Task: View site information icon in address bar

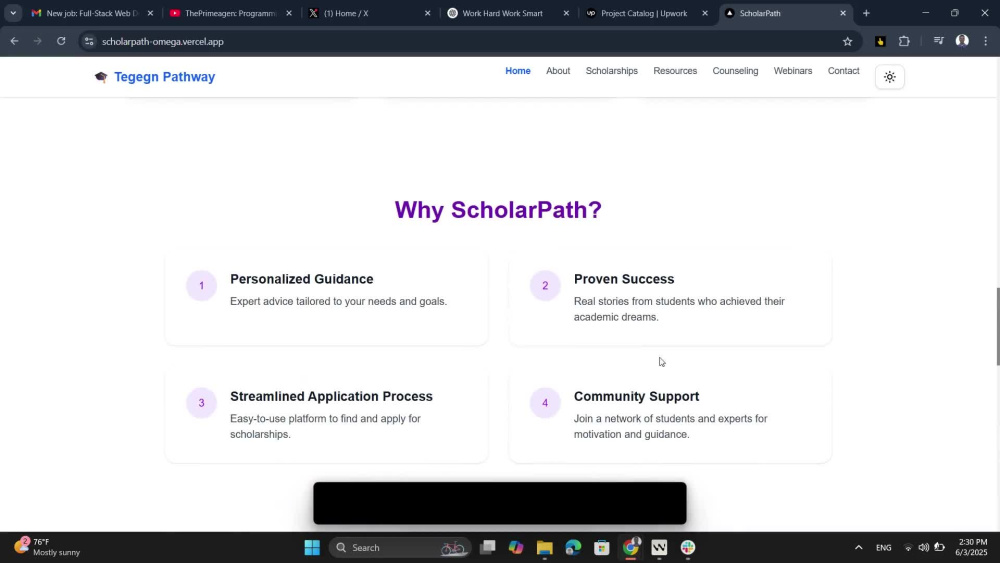Action: (89, 41)
